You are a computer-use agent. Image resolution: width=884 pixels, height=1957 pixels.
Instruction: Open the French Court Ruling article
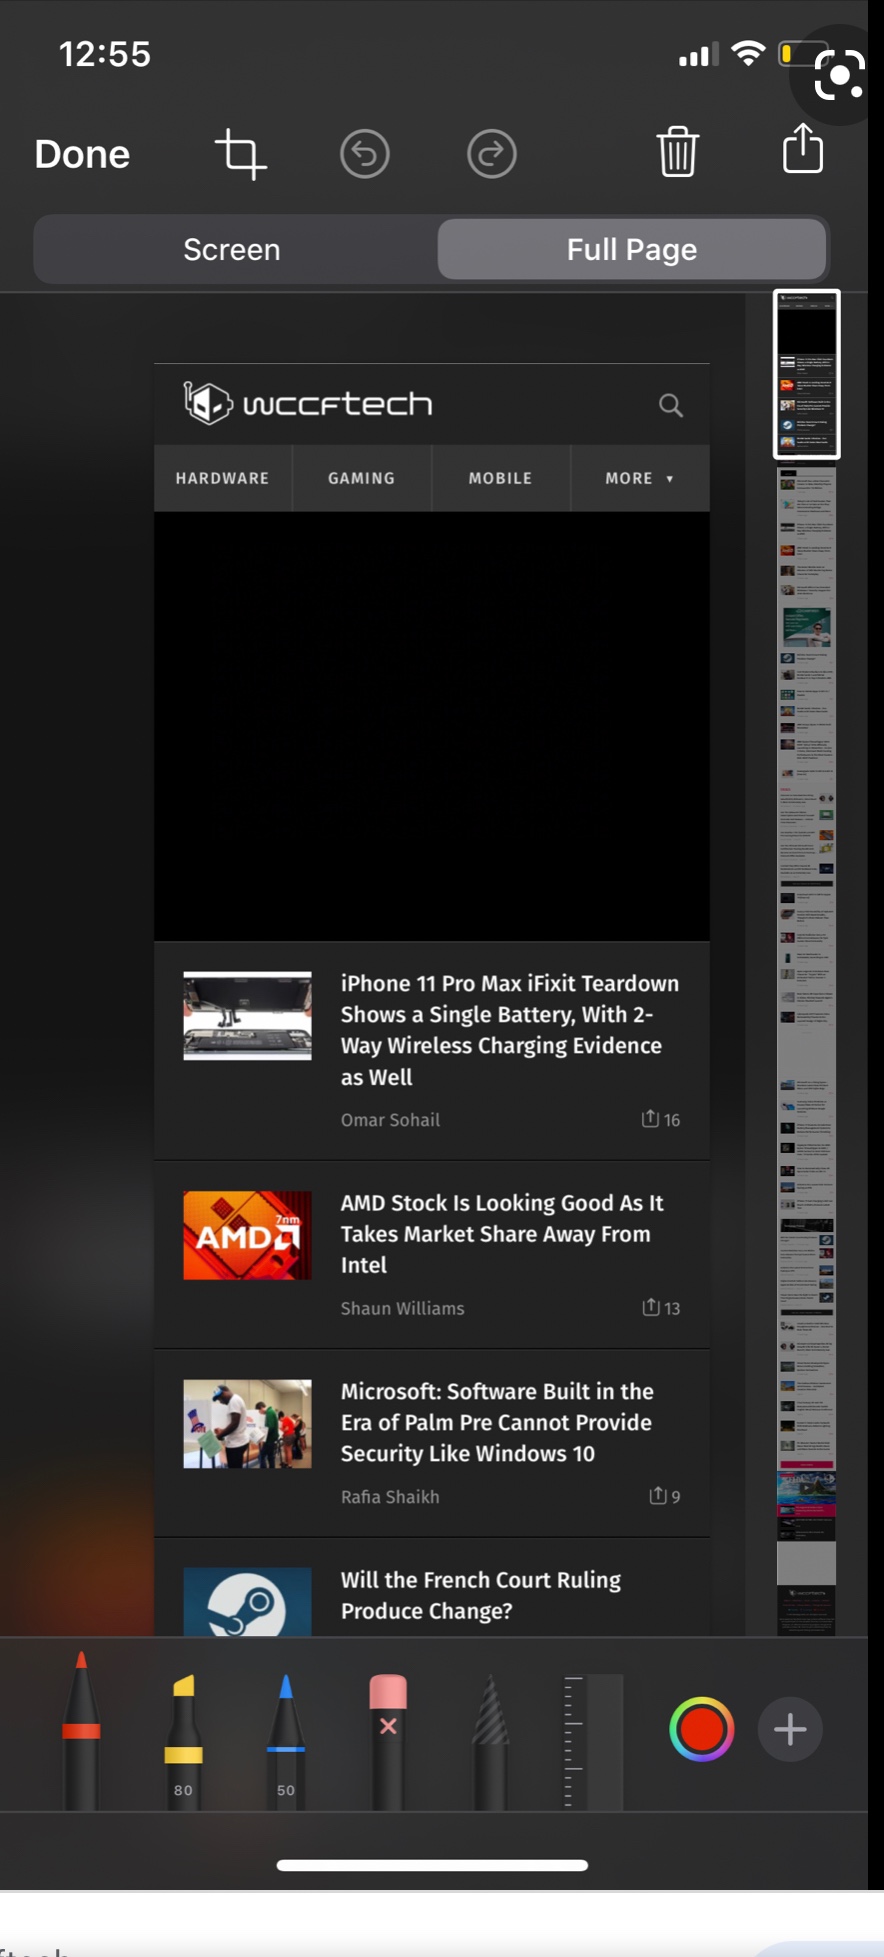click(x=481, y=1595)
